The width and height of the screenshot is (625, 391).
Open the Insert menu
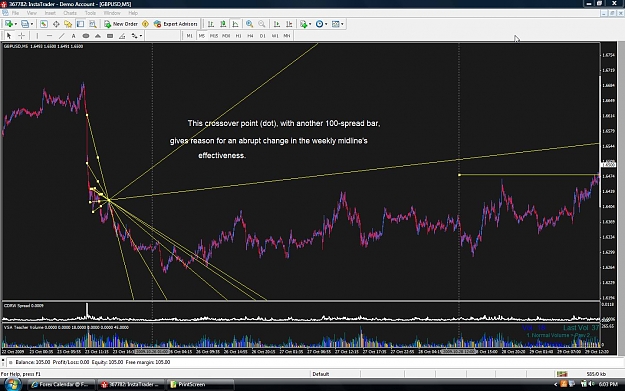50,13
